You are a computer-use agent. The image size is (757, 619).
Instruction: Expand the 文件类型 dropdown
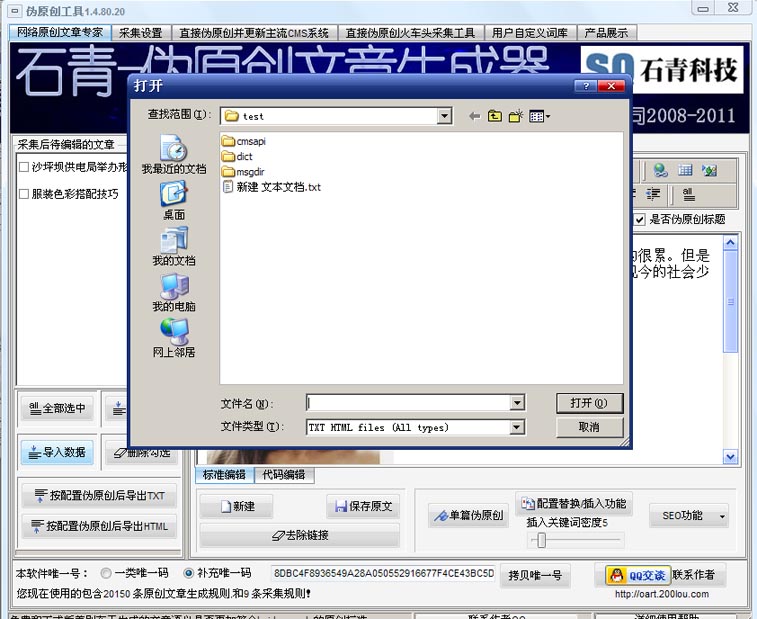coord(517,427)
